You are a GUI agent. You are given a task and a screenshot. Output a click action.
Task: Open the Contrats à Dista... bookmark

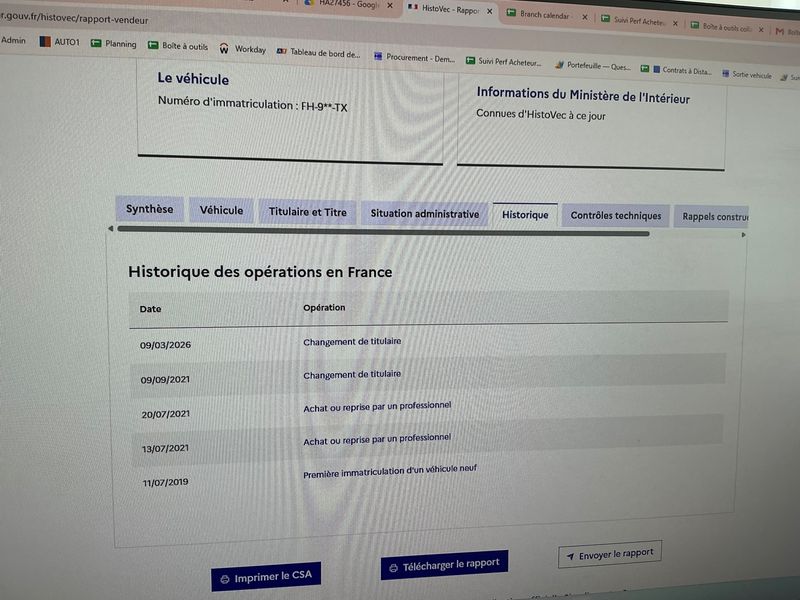point(677,70)
